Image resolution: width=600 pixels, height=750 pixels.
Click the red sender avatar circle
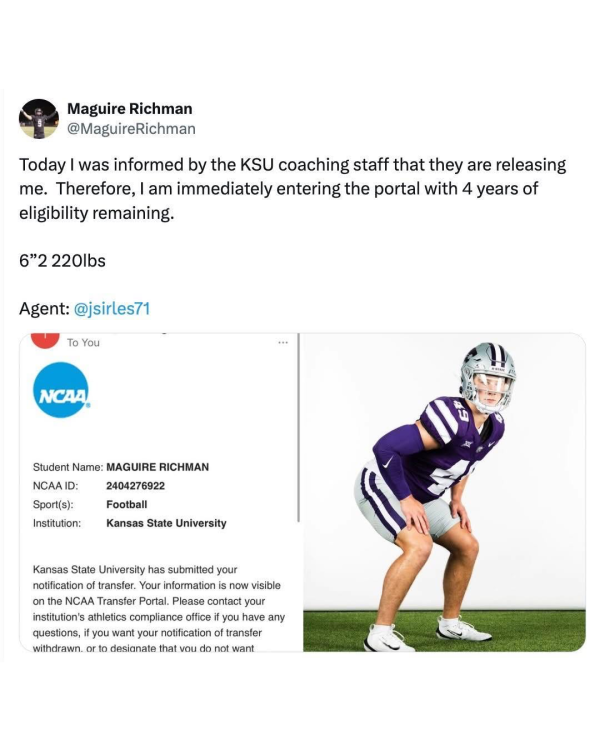(x=45, y=341)
